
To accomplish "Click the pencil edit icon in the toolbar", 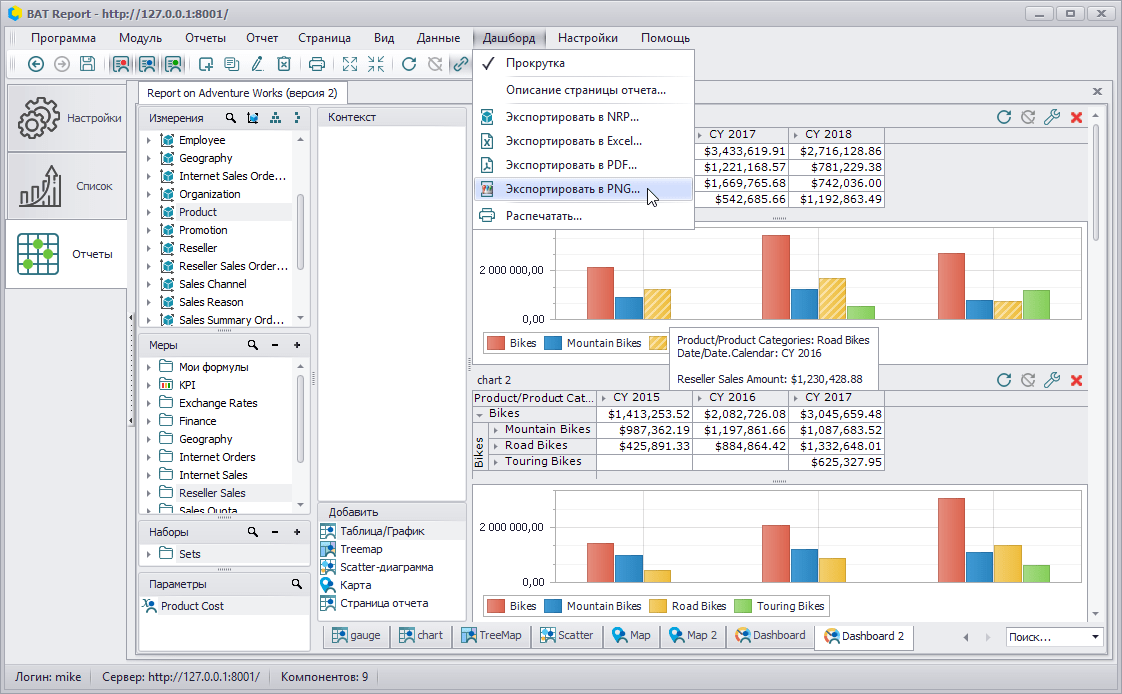I will point(258,64).
